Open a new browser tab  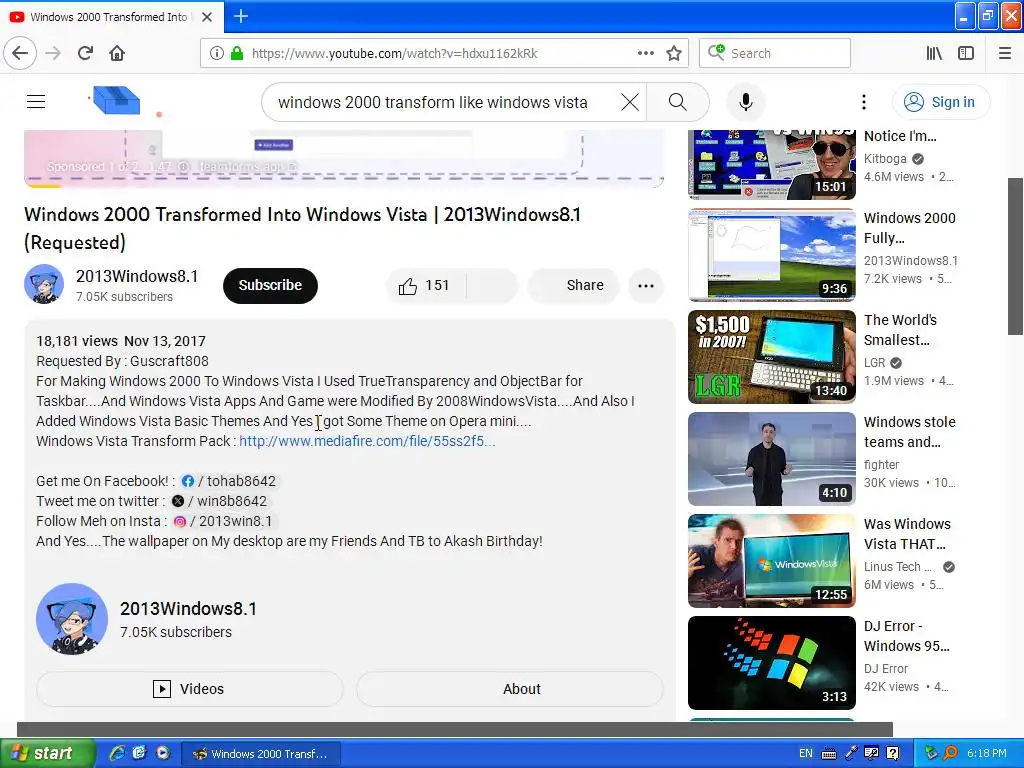coord(240,16)
